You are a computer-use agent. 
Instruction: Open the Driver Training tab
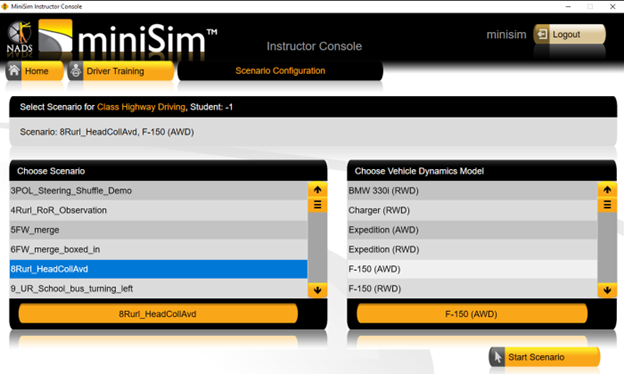(x=121, y=71)
